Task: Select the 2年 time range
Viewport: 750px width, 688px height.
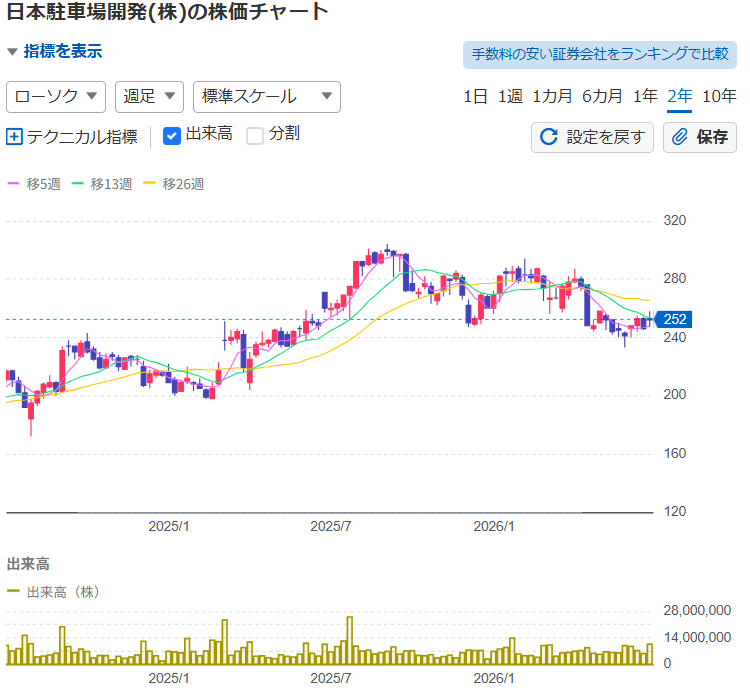Action: click(679, 97)
